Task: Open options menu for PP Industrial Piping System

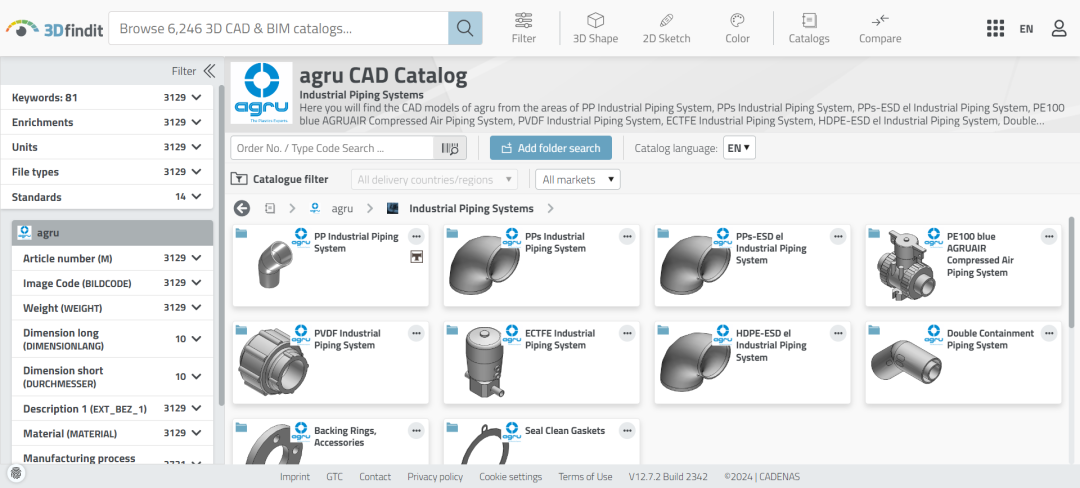Action: tap(416, 236)
